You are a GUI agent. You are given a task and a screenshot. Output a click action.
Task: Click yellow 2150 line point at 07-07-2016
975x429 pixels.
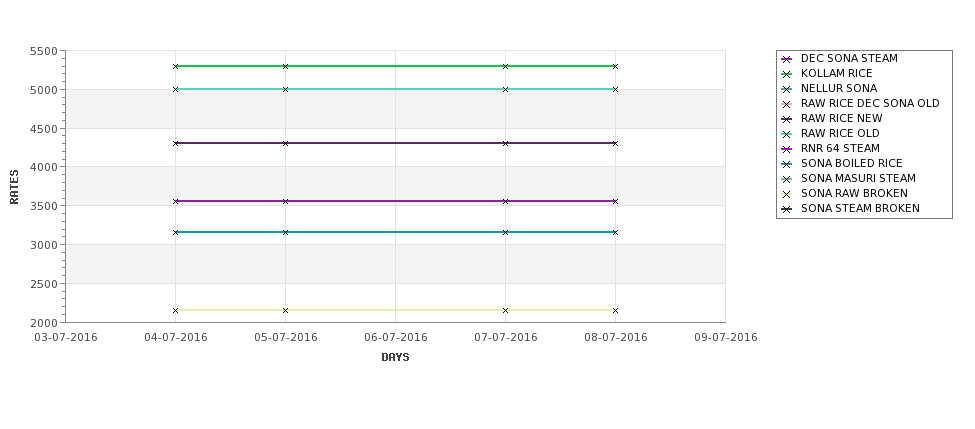tap(506, 310)
